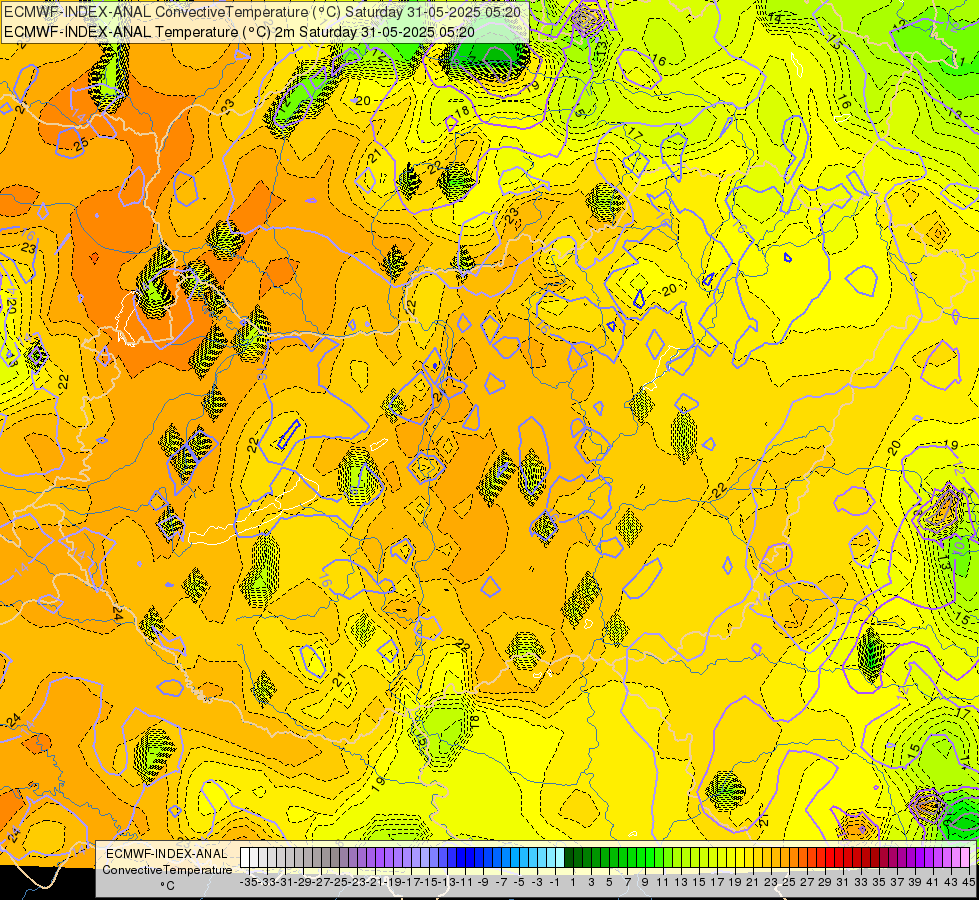This screenshot has height=900, width=979.
Task: Select the pink legend swatch above 45
Action: pyautogui.click(x=966, y=857)
